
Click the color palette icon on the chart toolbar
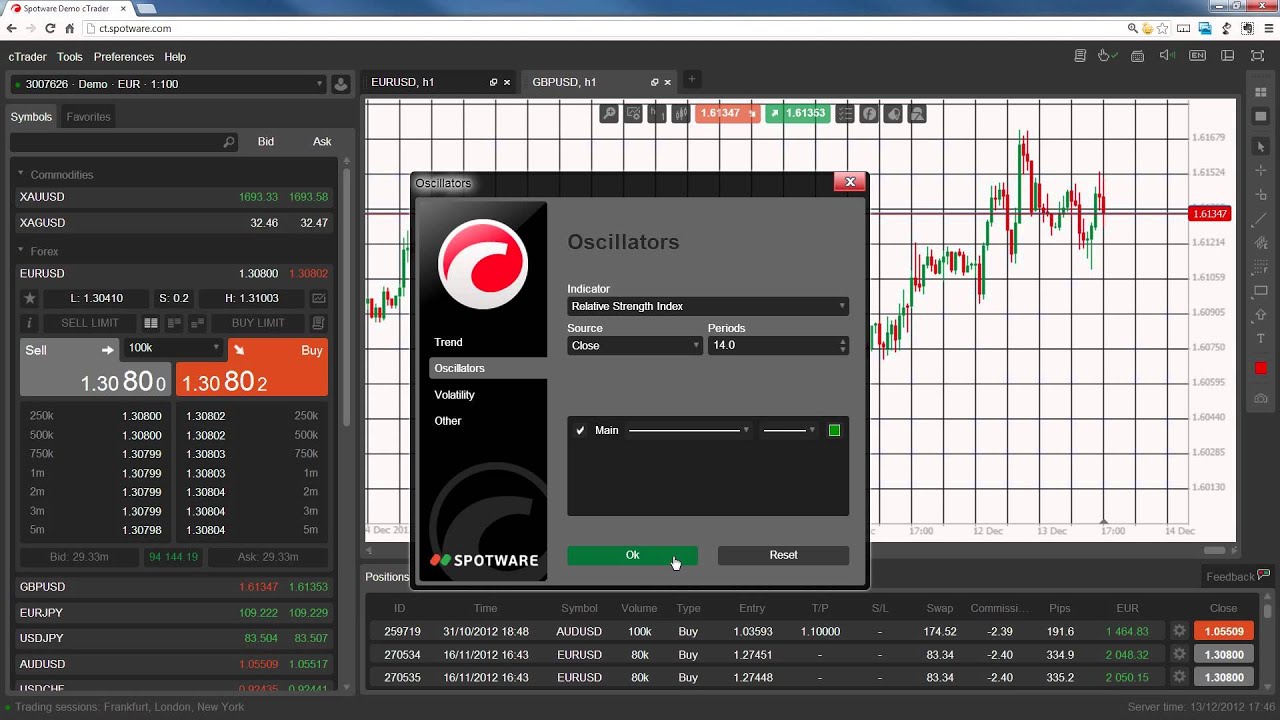point(894,114)
